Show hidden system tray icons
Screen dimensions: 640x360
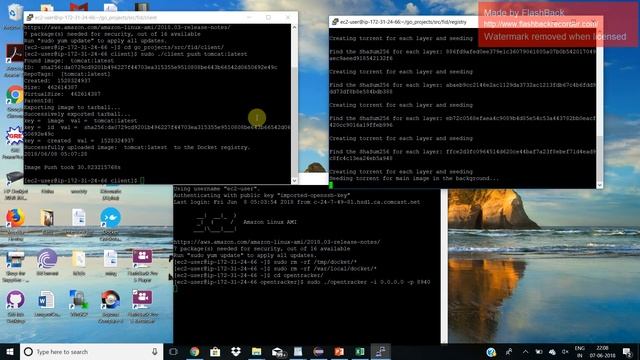tap(525, 351)
